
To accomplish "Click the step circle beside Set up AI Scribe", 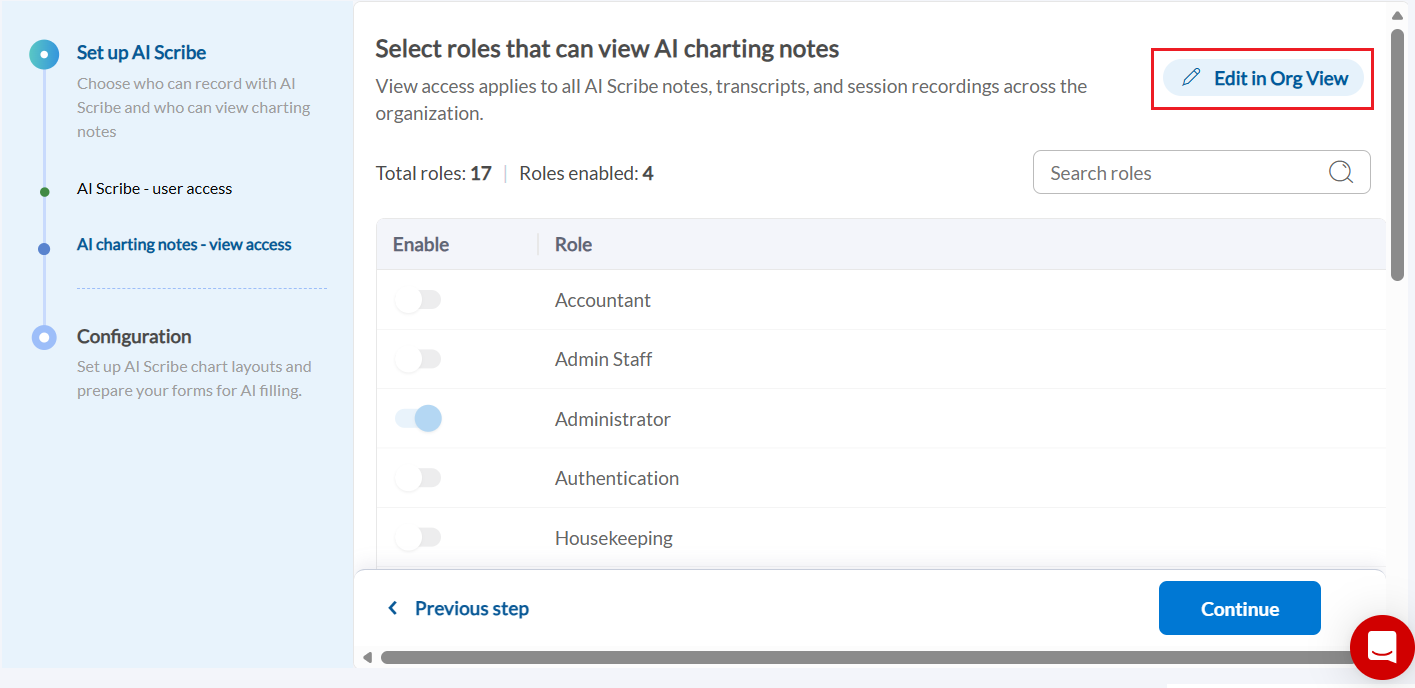I will [x=44, y=53].
